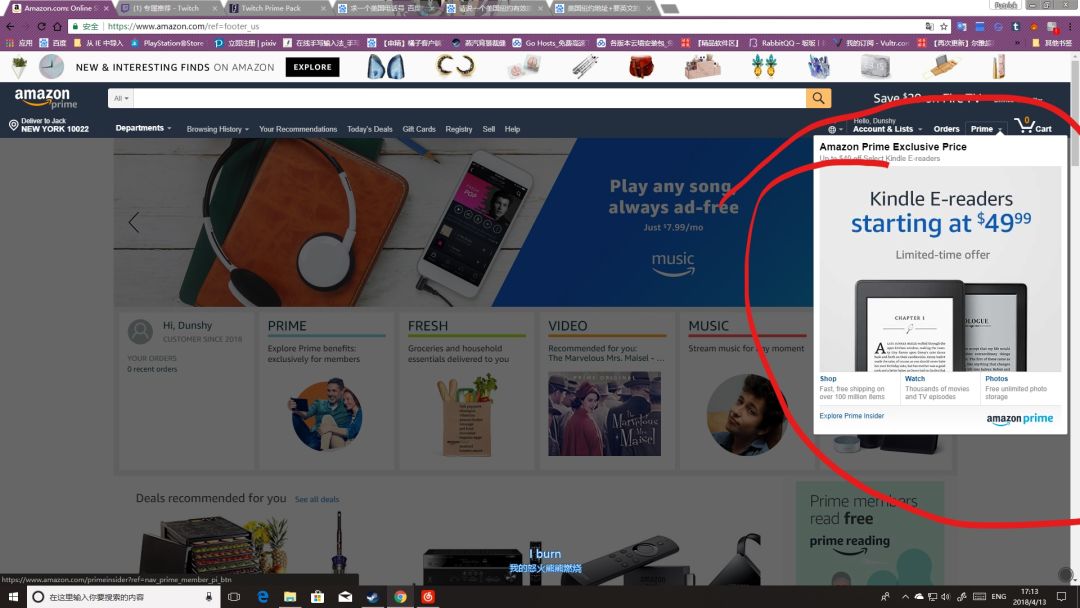Select the Amazon.com Online browser tab
The width and height of the screenshot is (1080, 608).
tap(58, 8)
